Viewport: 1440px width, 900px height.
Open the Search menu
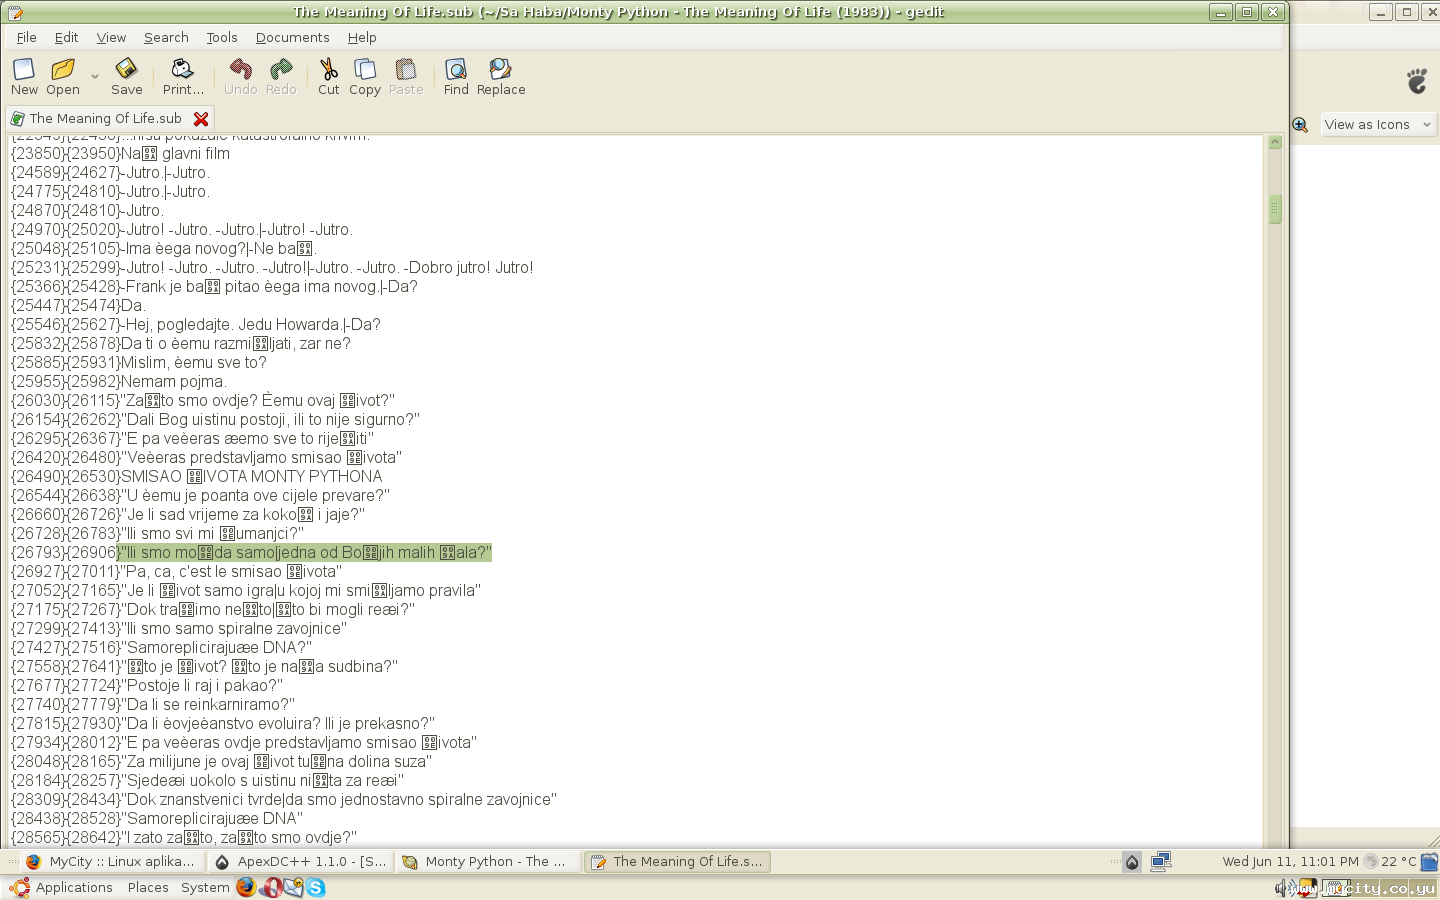166,37
